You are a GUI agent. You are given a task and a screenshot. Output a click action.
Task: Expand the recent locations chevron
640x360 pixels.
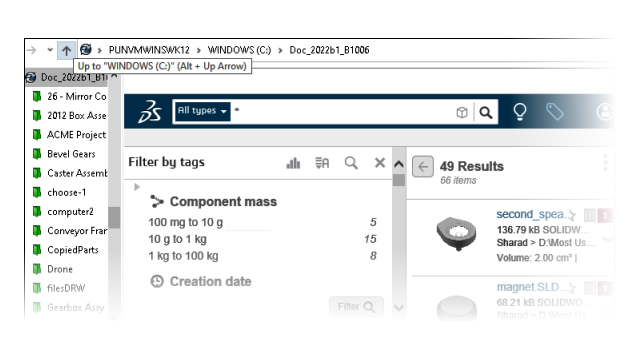coord(50,50)
